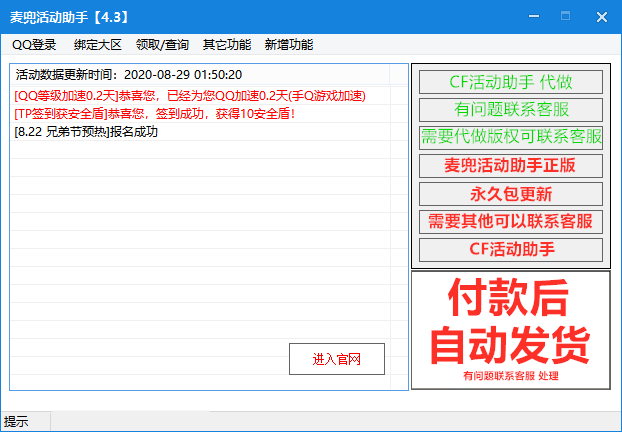This screenshot has width=622, height=432.
Task: Click the 活动数据更新时间 header line
Action: point(128,75)
